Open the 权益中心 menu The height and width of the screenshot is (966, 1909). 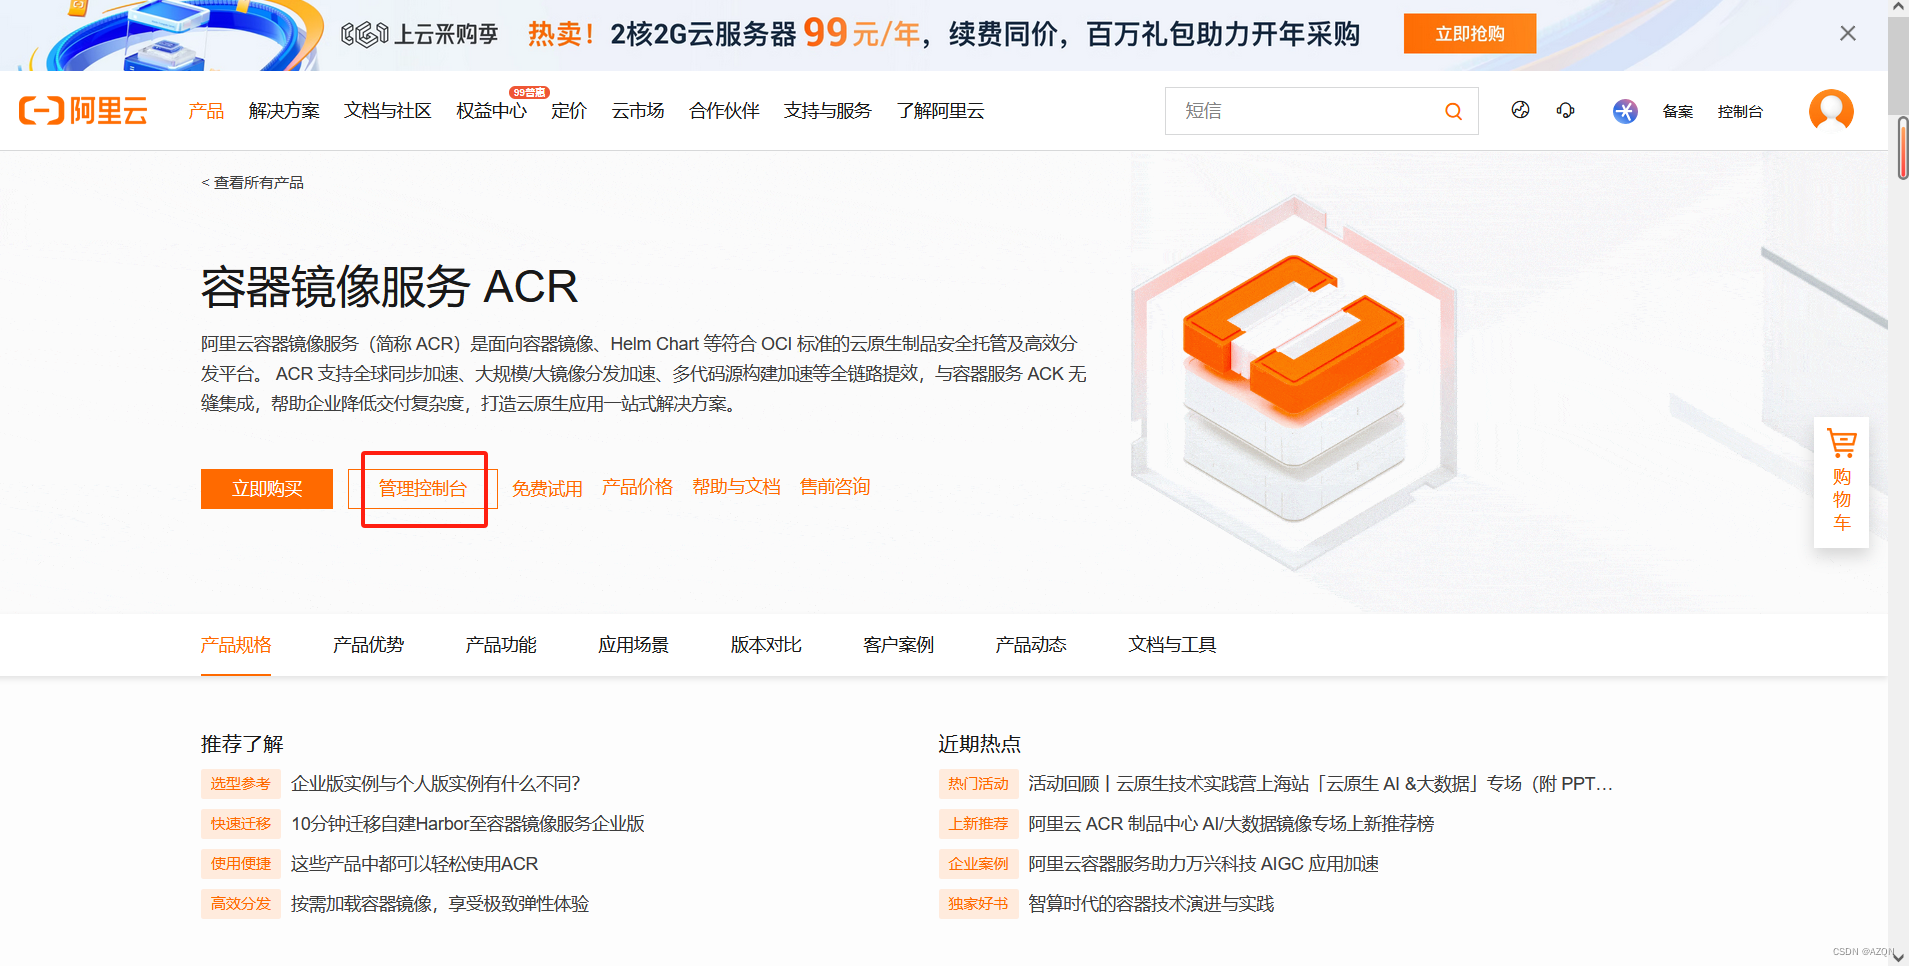(491, 111)
